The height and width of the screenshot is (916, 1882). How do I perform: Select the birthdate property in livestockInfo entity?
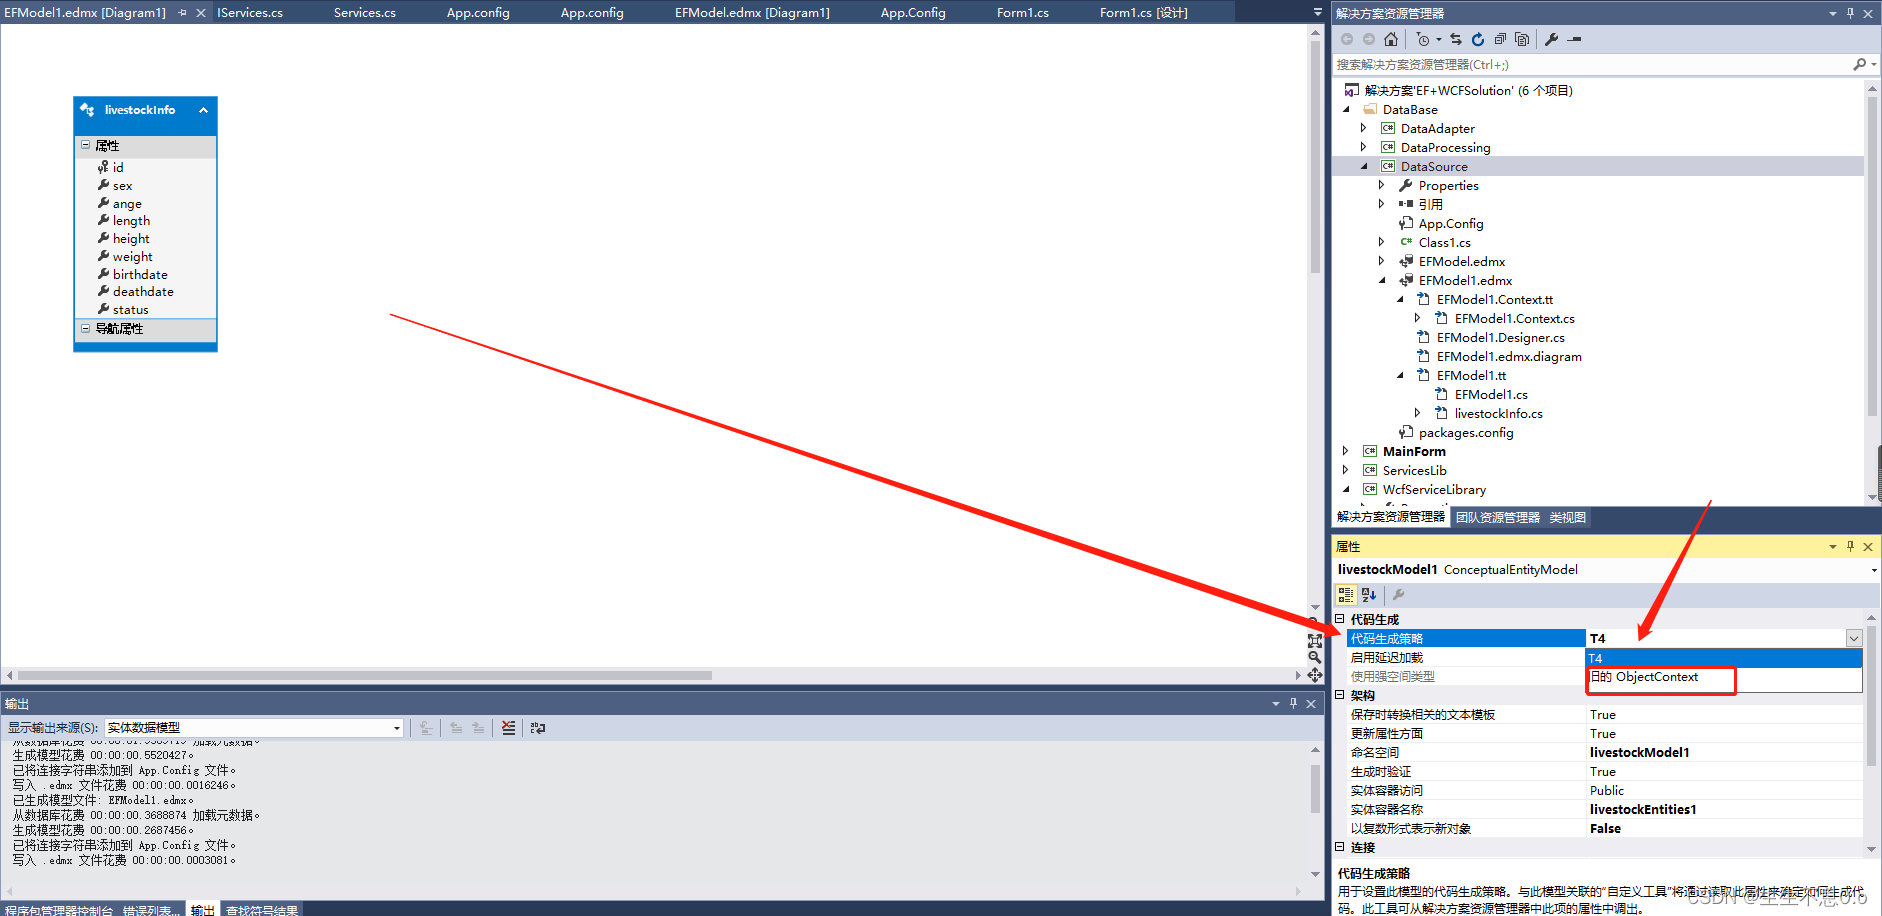[140, 274]
